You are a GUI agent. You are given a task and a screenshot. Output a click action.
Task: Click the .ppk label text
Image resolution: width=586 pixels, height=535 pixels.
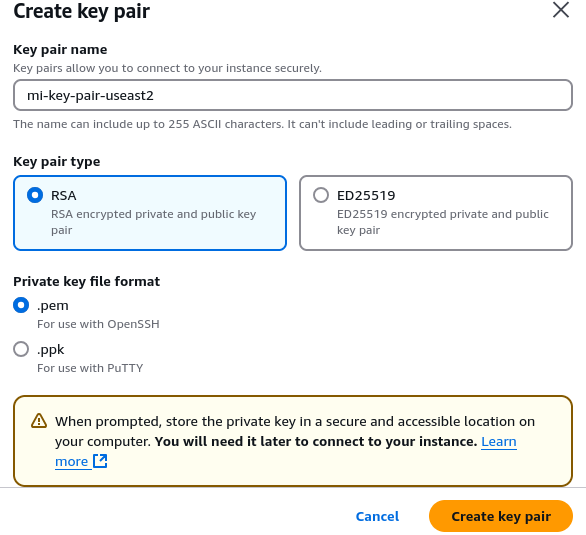coord(50,350)
